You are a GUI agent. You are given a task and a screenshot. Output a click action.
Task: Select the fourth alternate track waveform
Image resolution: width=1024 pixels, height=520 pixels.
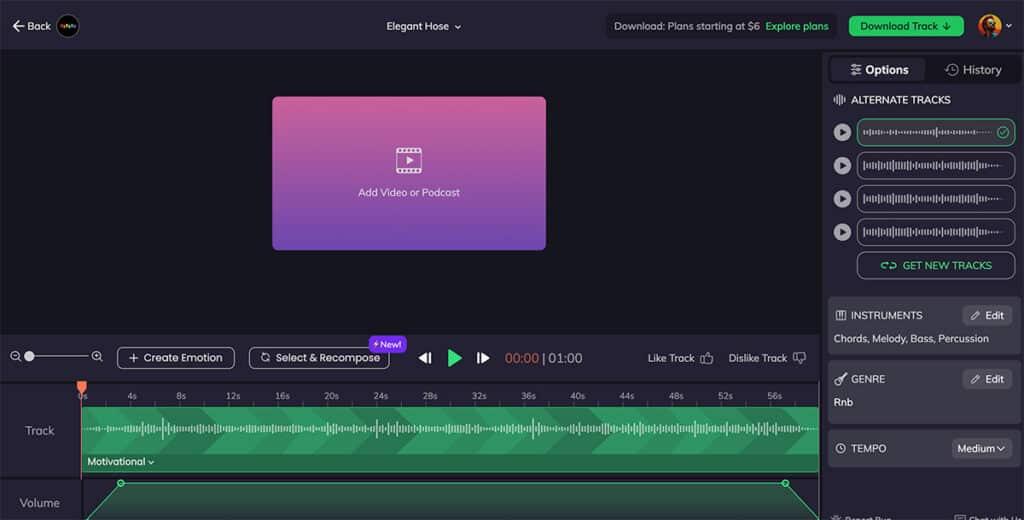[x=936, y=232]
